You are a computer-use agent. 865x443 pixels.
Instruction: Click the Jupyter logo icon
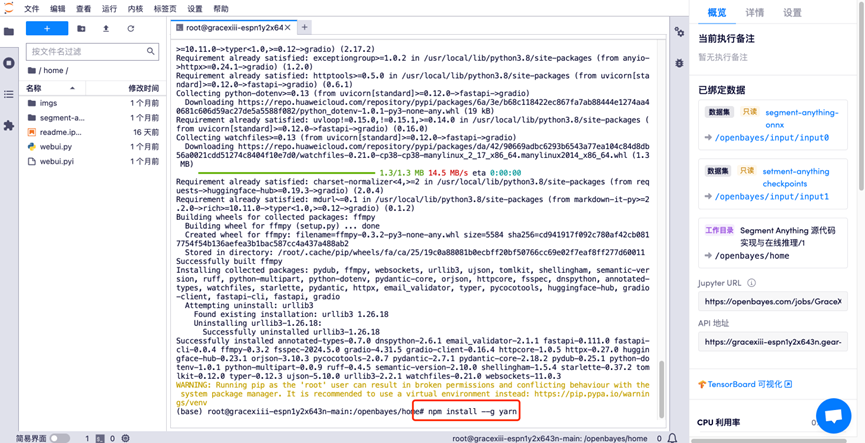tap(8, 8)
